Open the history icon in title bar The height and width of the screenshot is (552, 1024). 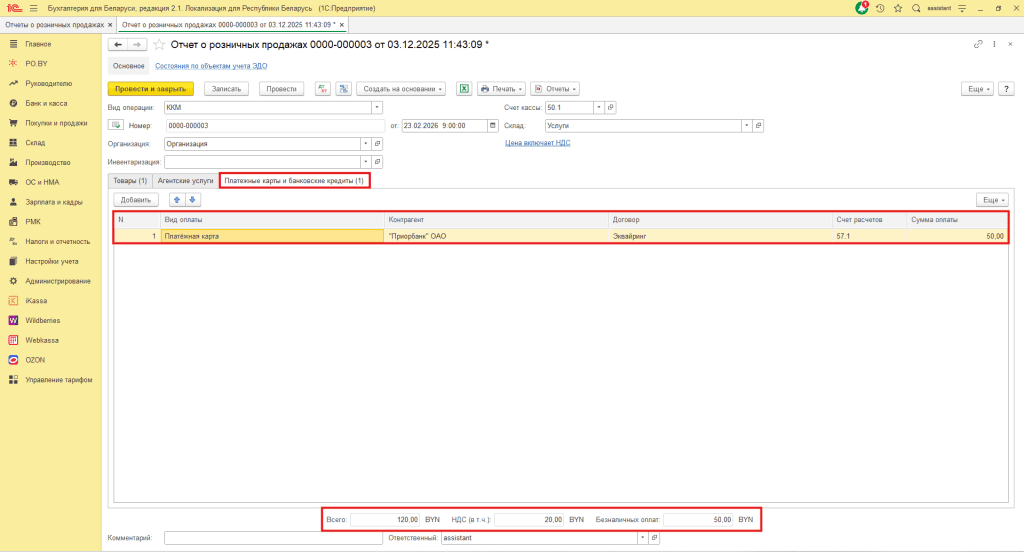(880, 8)
